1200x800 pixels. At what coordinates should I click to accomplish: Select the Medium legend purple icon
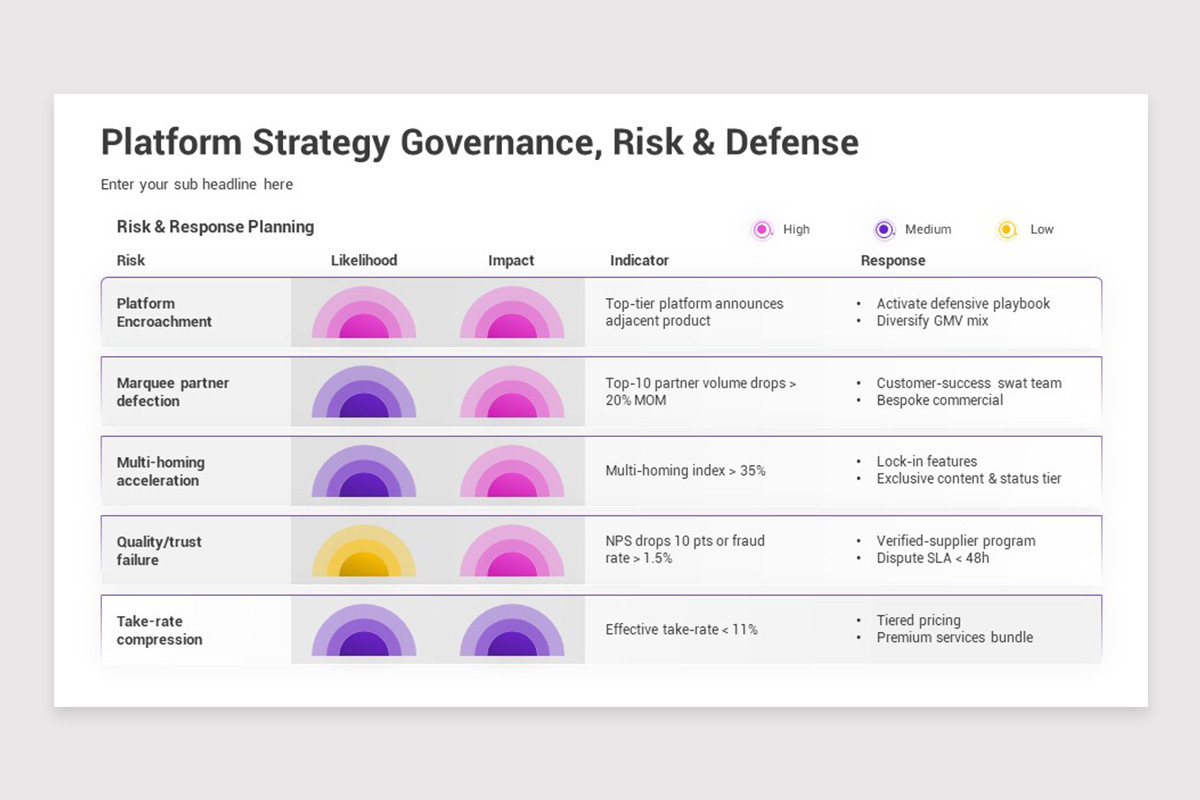click(884, 230)
